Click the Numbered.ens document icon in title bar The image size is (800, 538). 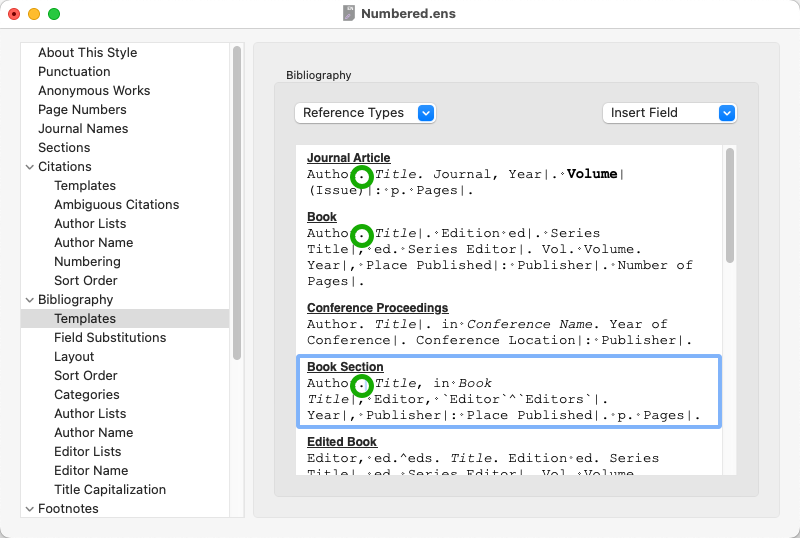tap(349, 14)
